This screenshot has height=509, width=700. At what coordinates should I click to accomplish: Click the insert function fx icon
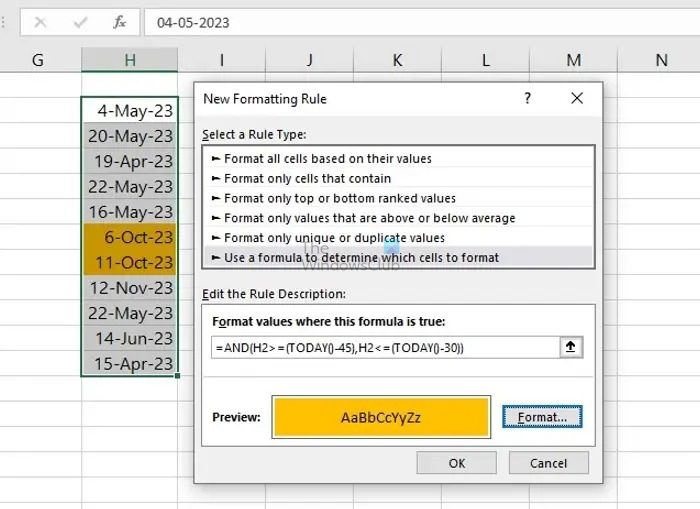coord(119,21)
